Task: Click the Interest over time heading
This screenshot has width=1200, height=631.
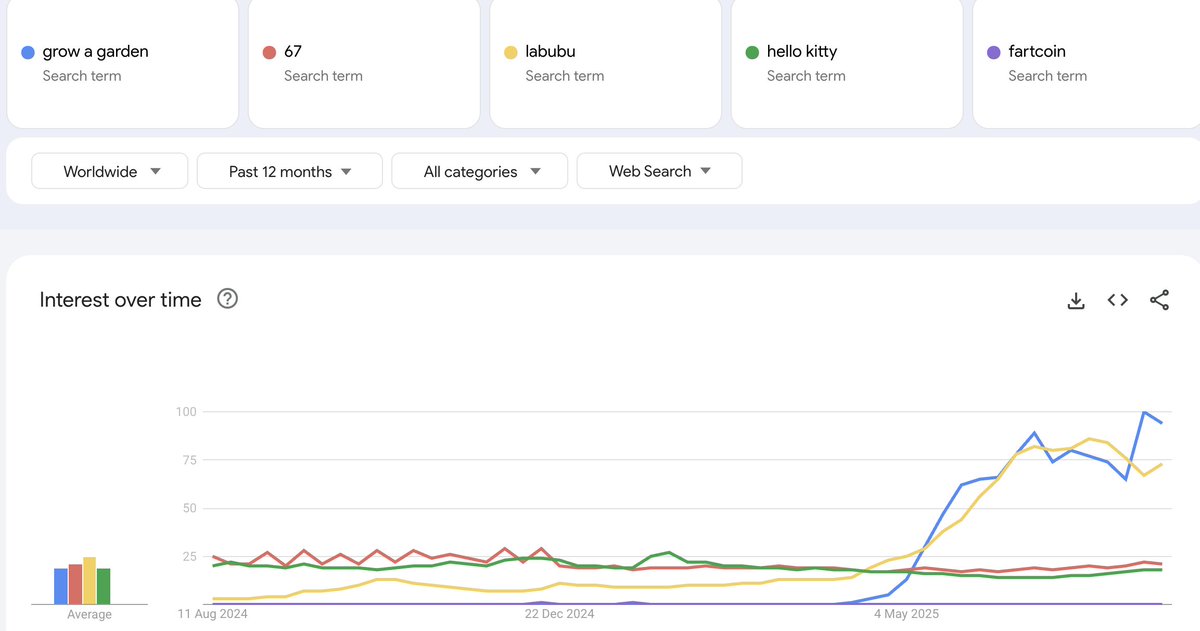Action: [x=120, y=299]
